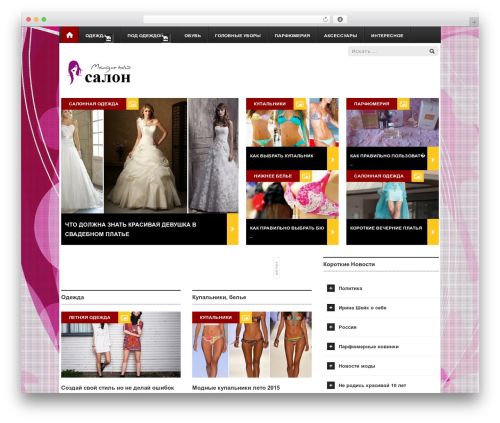Open the ГОЛОВНЫЕ УБОРЫ menu item

pos(238,35)
